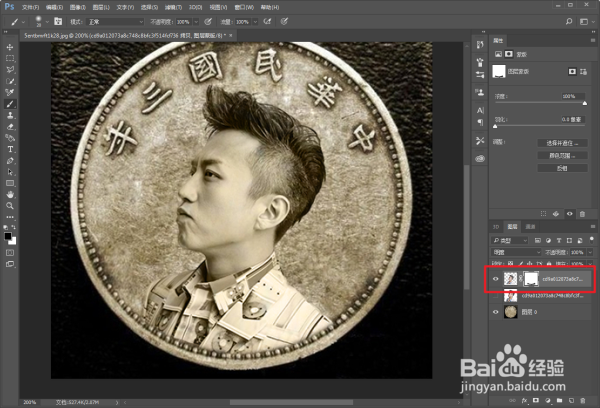
Task: Delete layer trash icon in Layers panel
Action: (x=583, y=400)
